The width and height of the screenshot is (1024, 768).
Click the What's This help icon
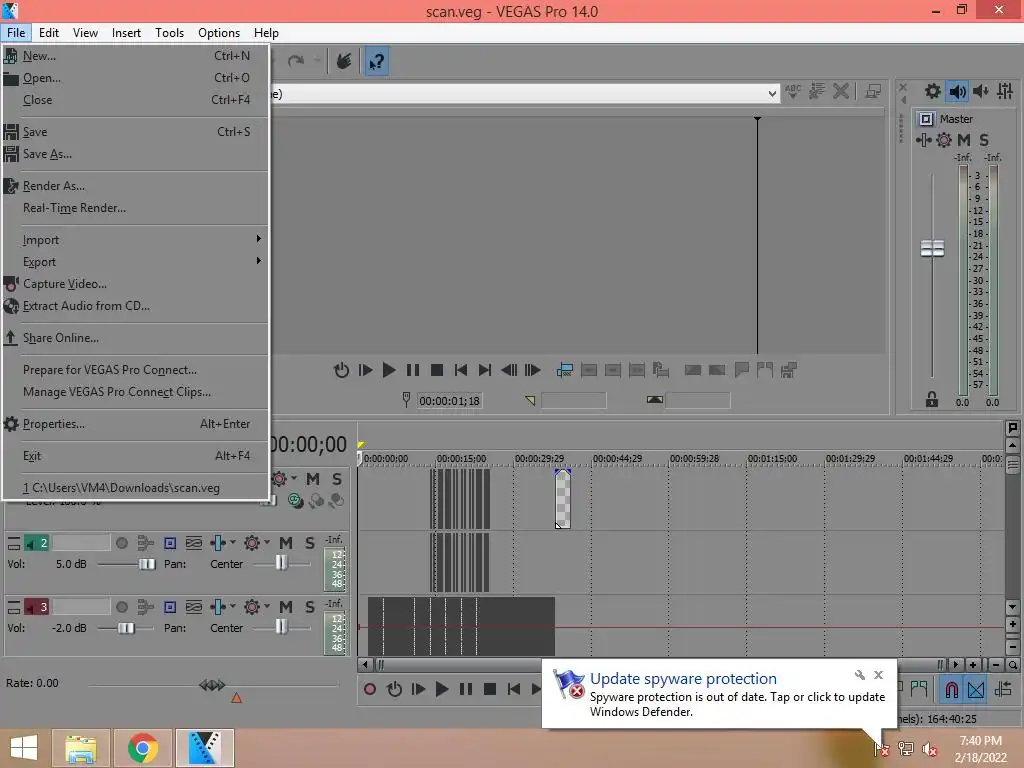(376, 62)
